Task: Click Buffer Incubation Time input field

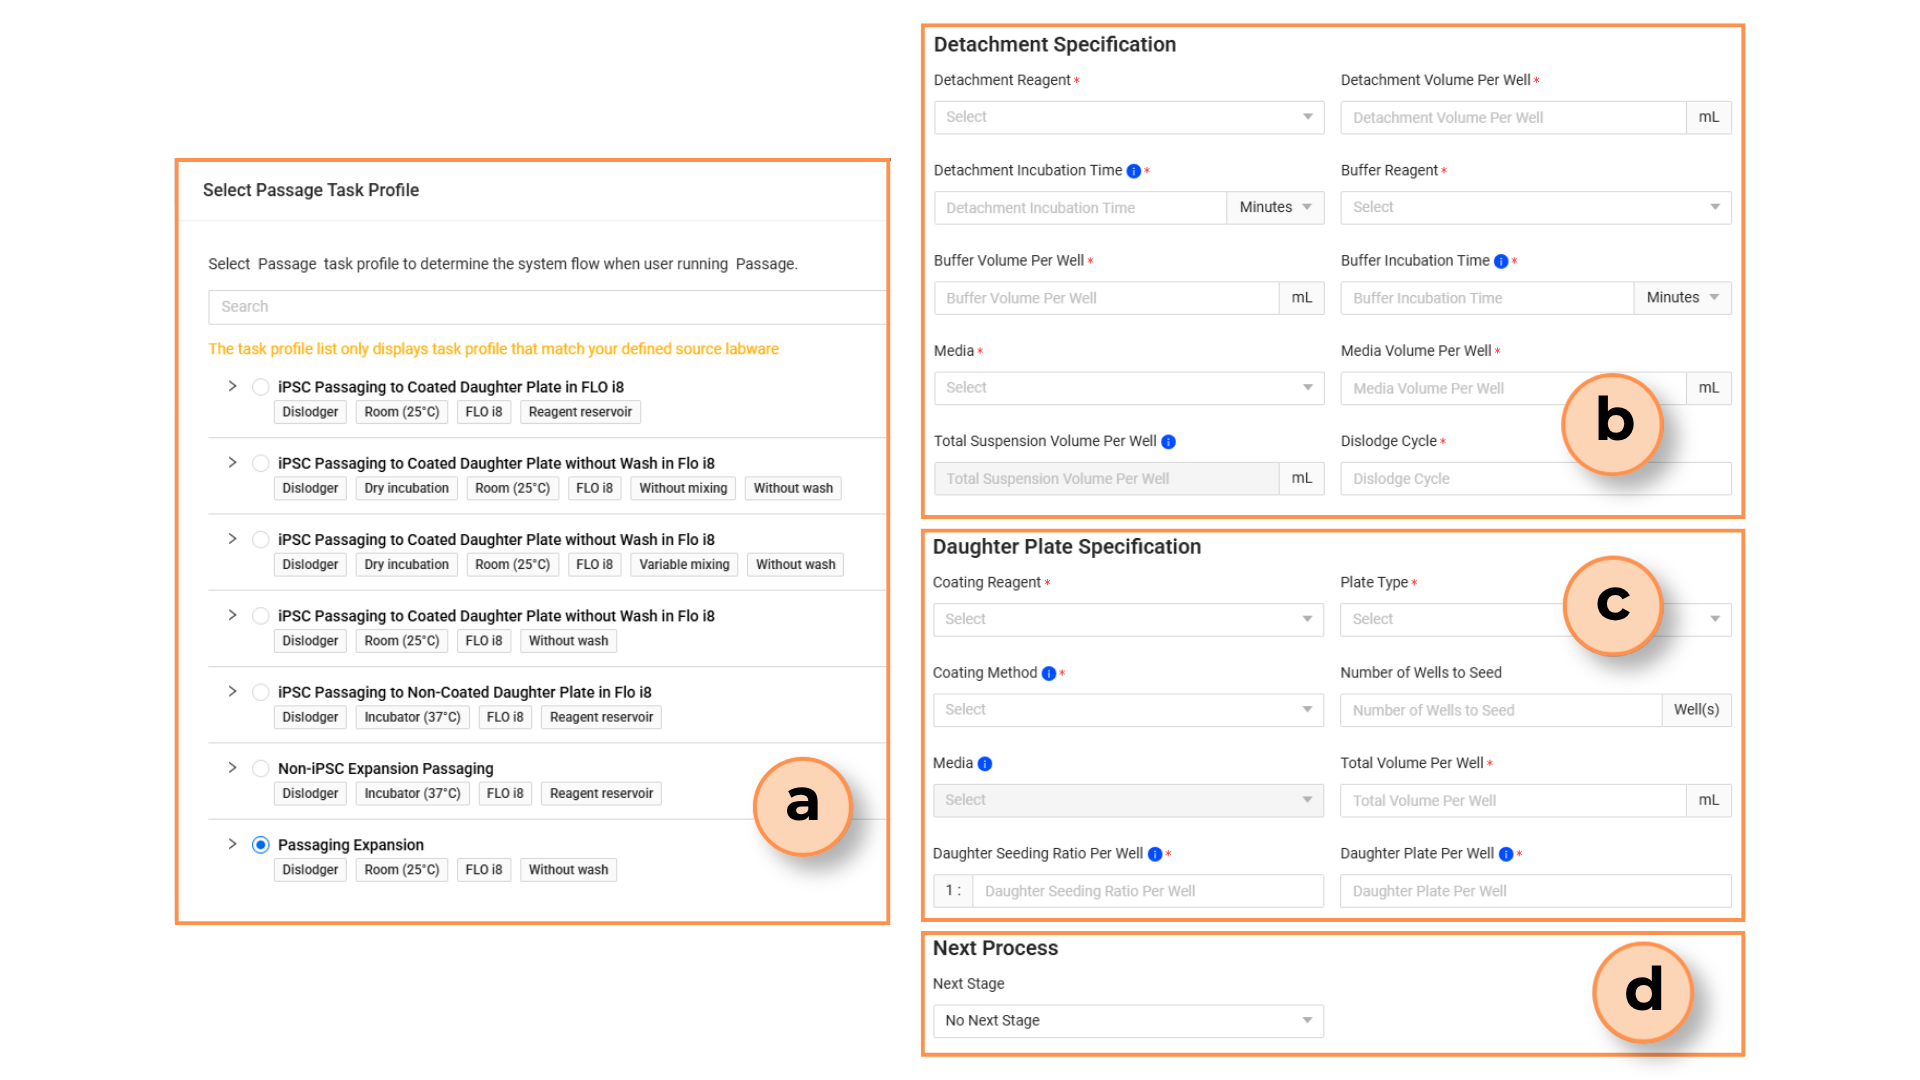Action: pos(1487,298)
